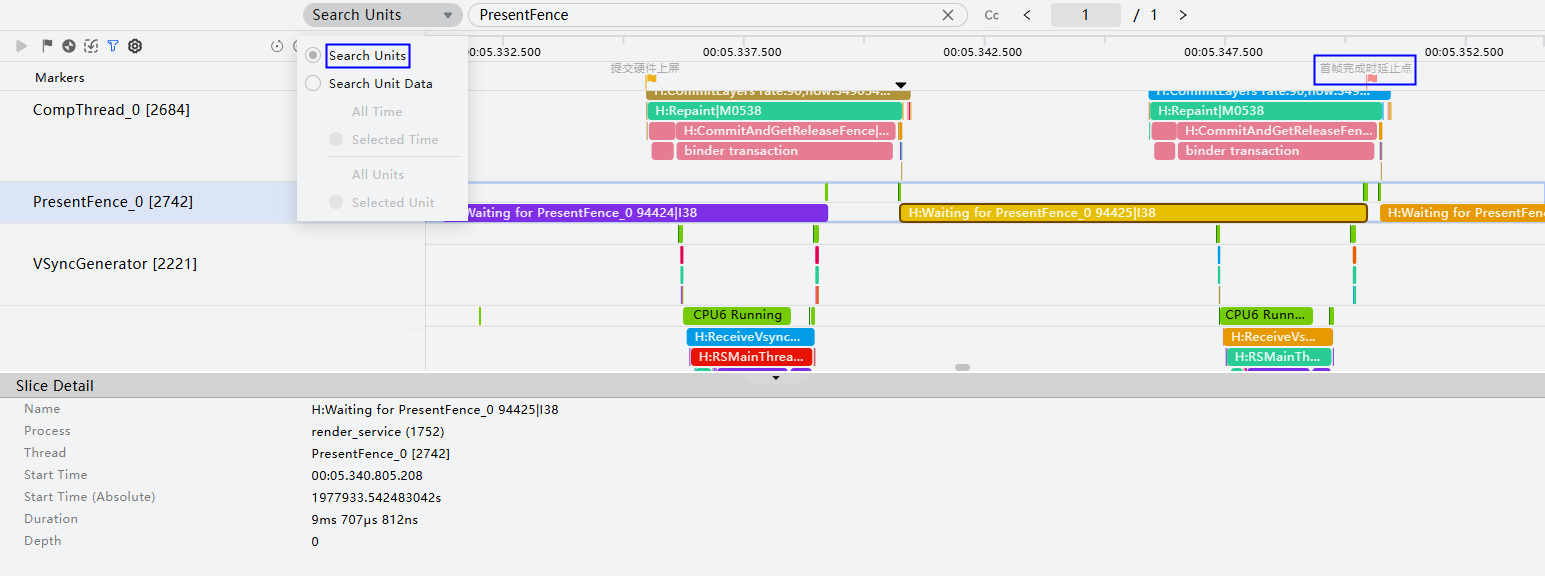This screenshot has height=576, width=1545.
Task: Click the first H:CommitAndGetReleaseFence slice
Action: 786,131
